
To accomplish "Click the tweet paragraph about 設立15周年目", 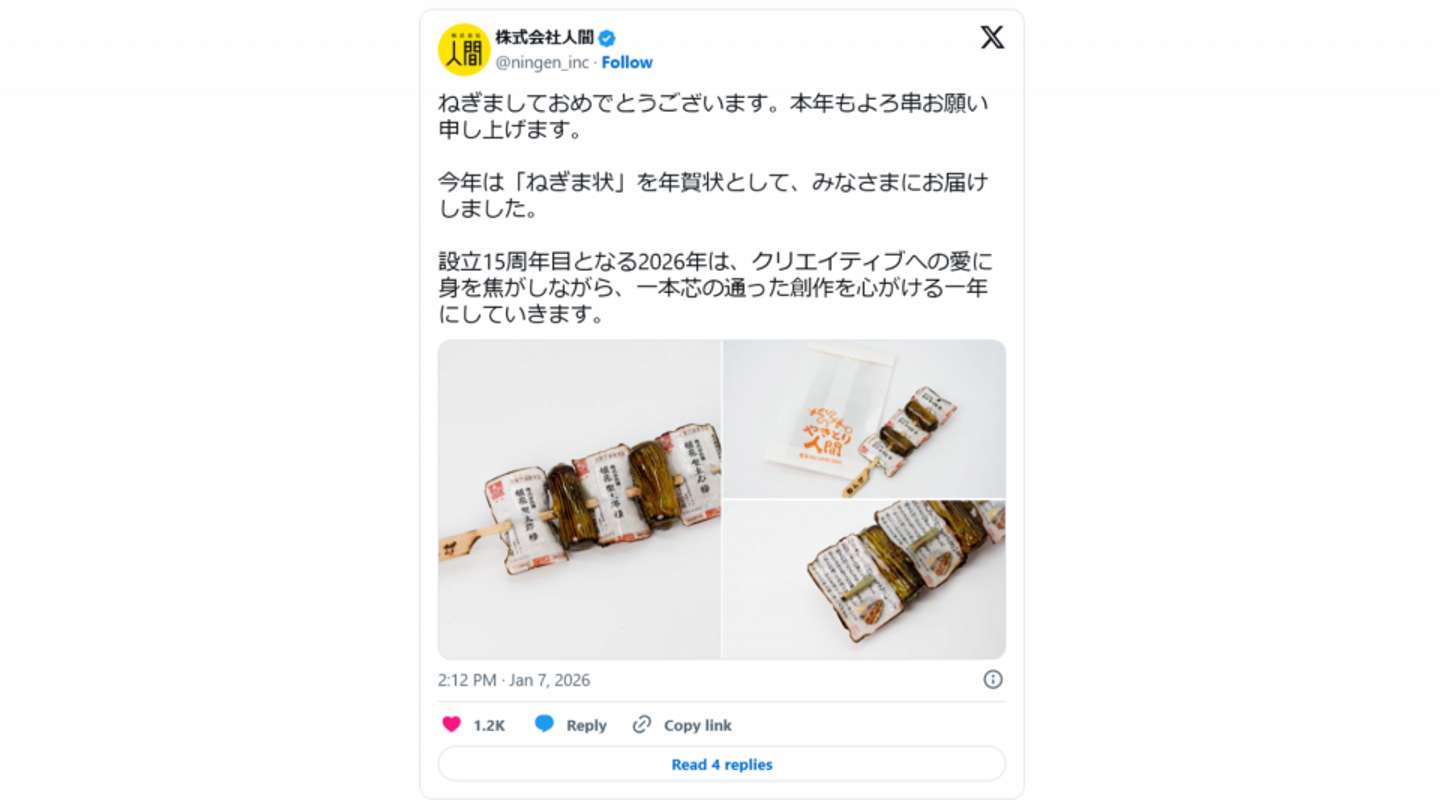I will (715, 288).
